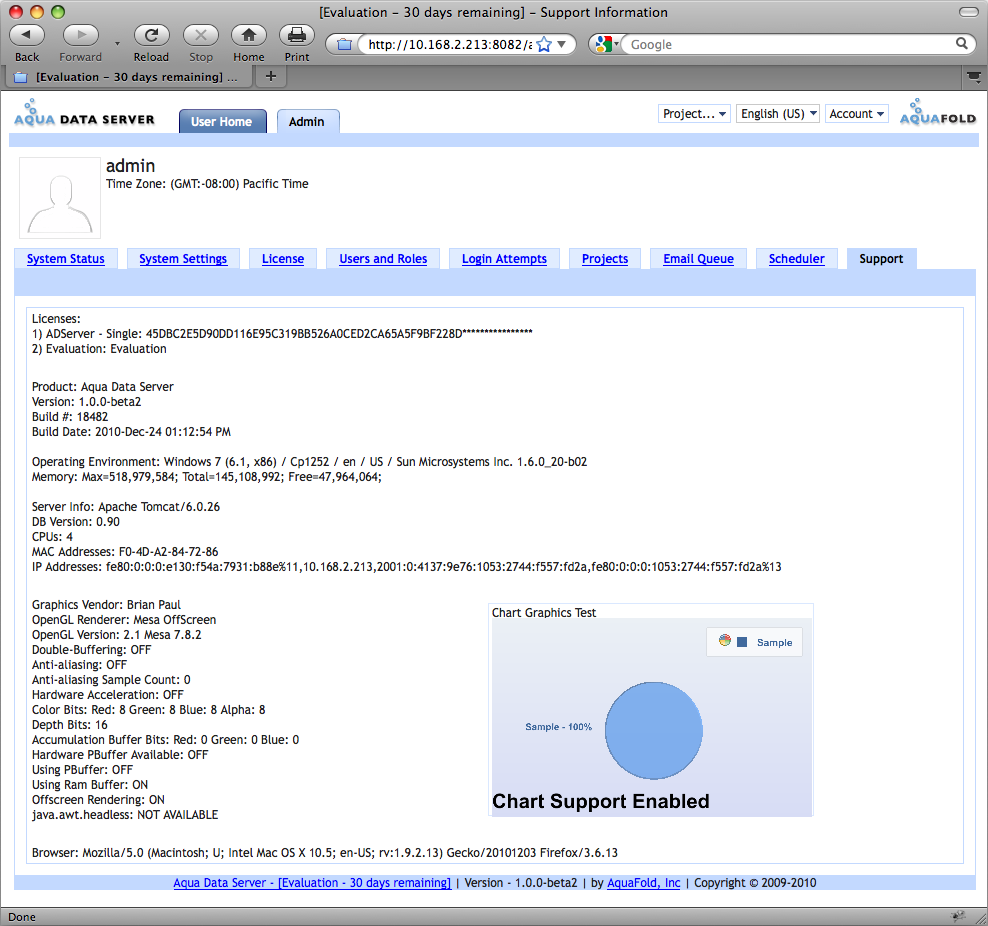The width and height of the screenshot is (988, 926).
Task: Select the Admin tab
Action: 307,122
